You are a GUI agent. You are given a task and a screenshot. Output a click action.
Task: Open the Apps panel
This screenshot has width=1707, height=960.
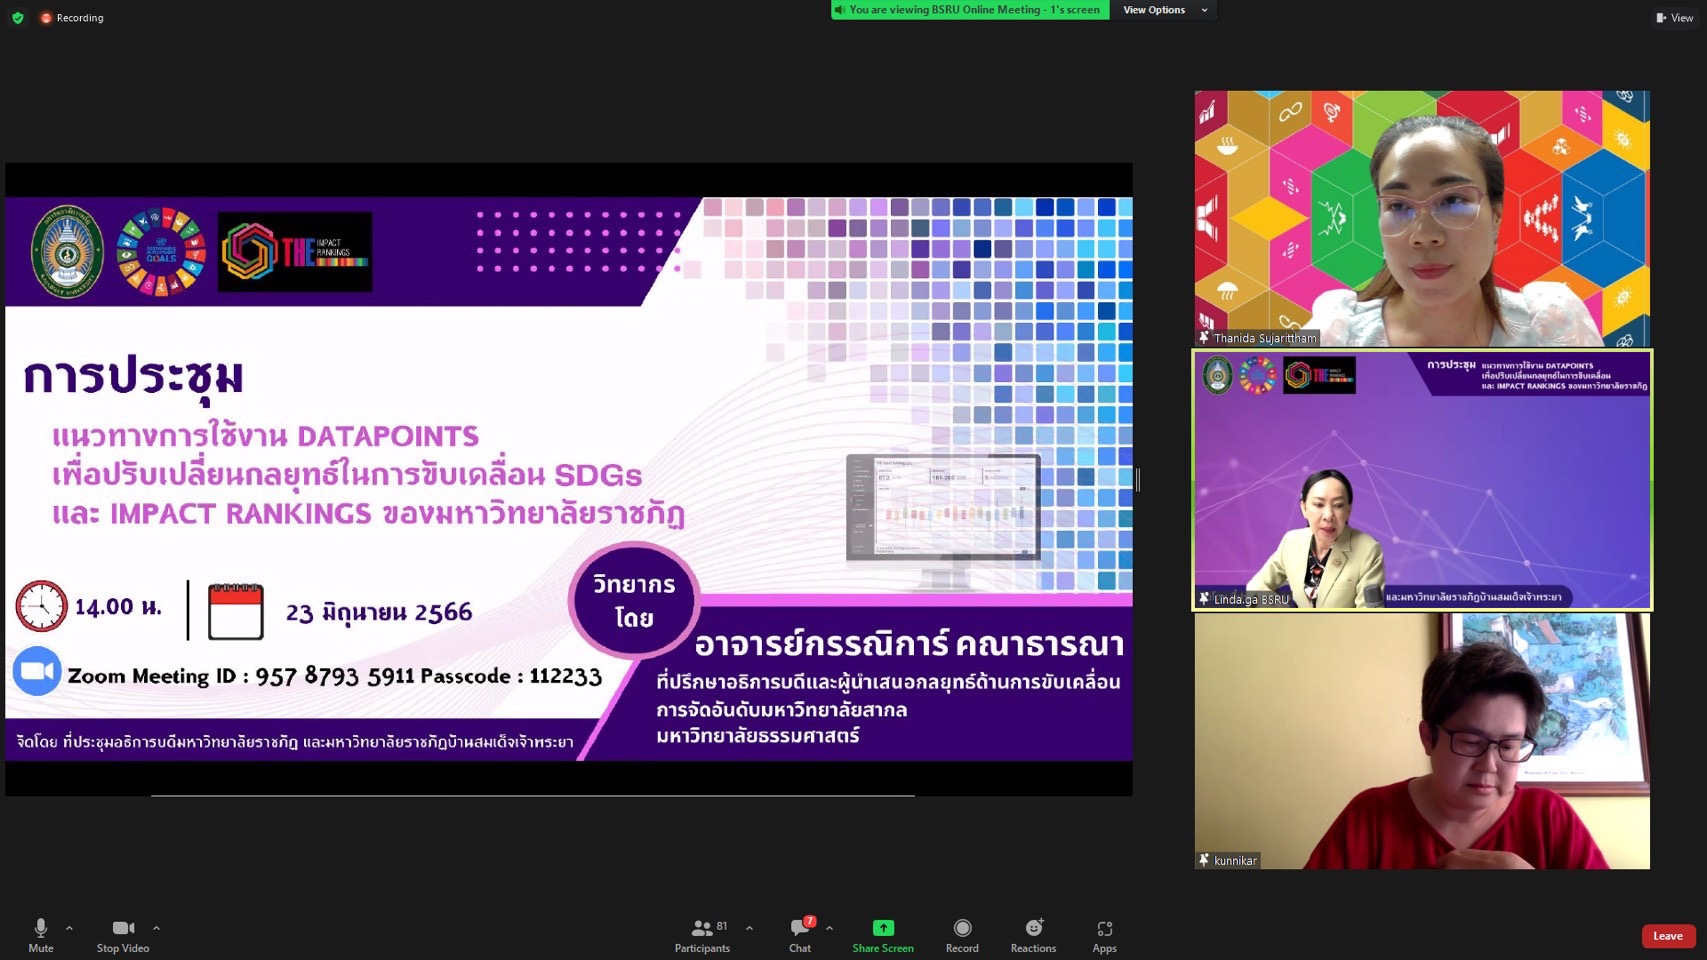tap(1104, 935)
